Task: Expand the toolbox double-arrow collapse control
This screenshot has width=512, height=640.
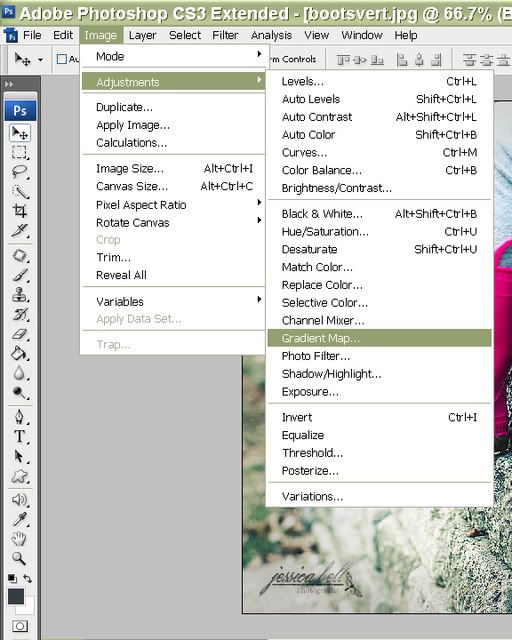Action: pos(9,84)
